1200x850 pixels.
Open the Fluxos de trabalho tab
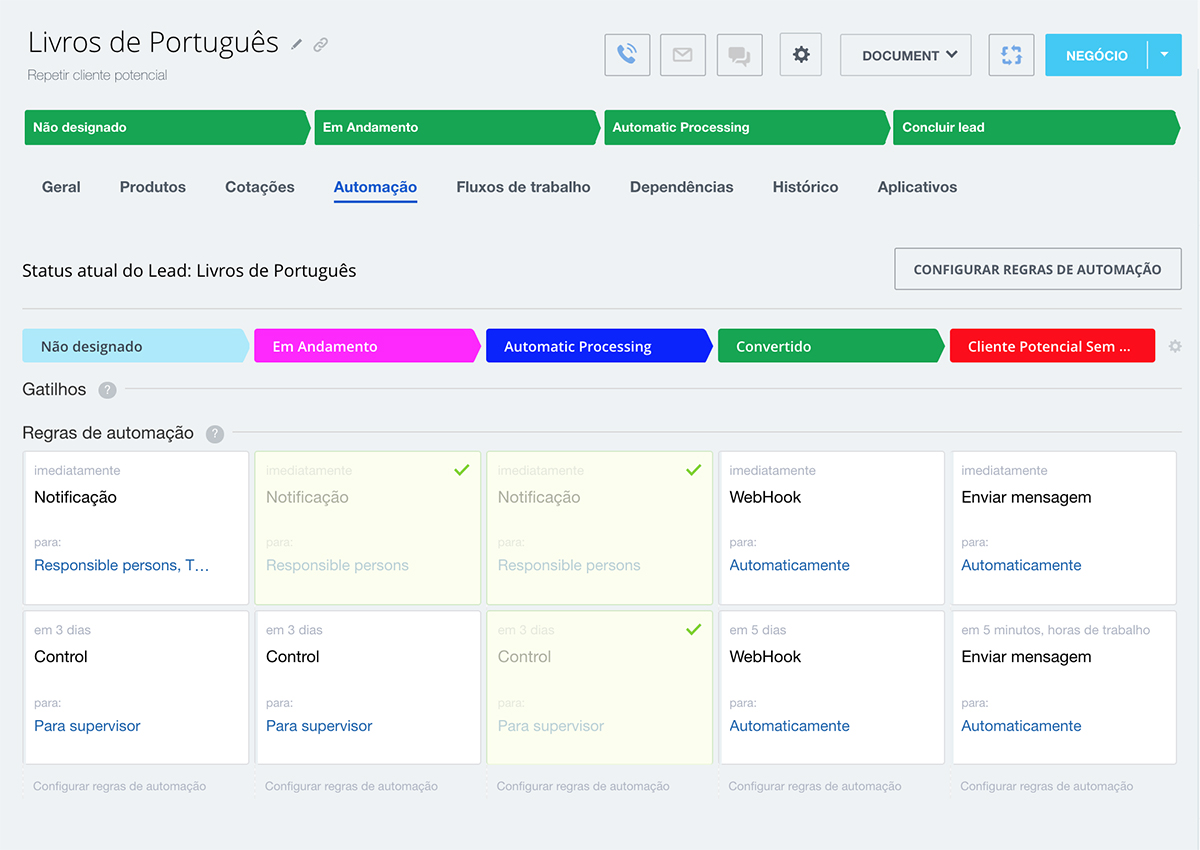point(523,187)
